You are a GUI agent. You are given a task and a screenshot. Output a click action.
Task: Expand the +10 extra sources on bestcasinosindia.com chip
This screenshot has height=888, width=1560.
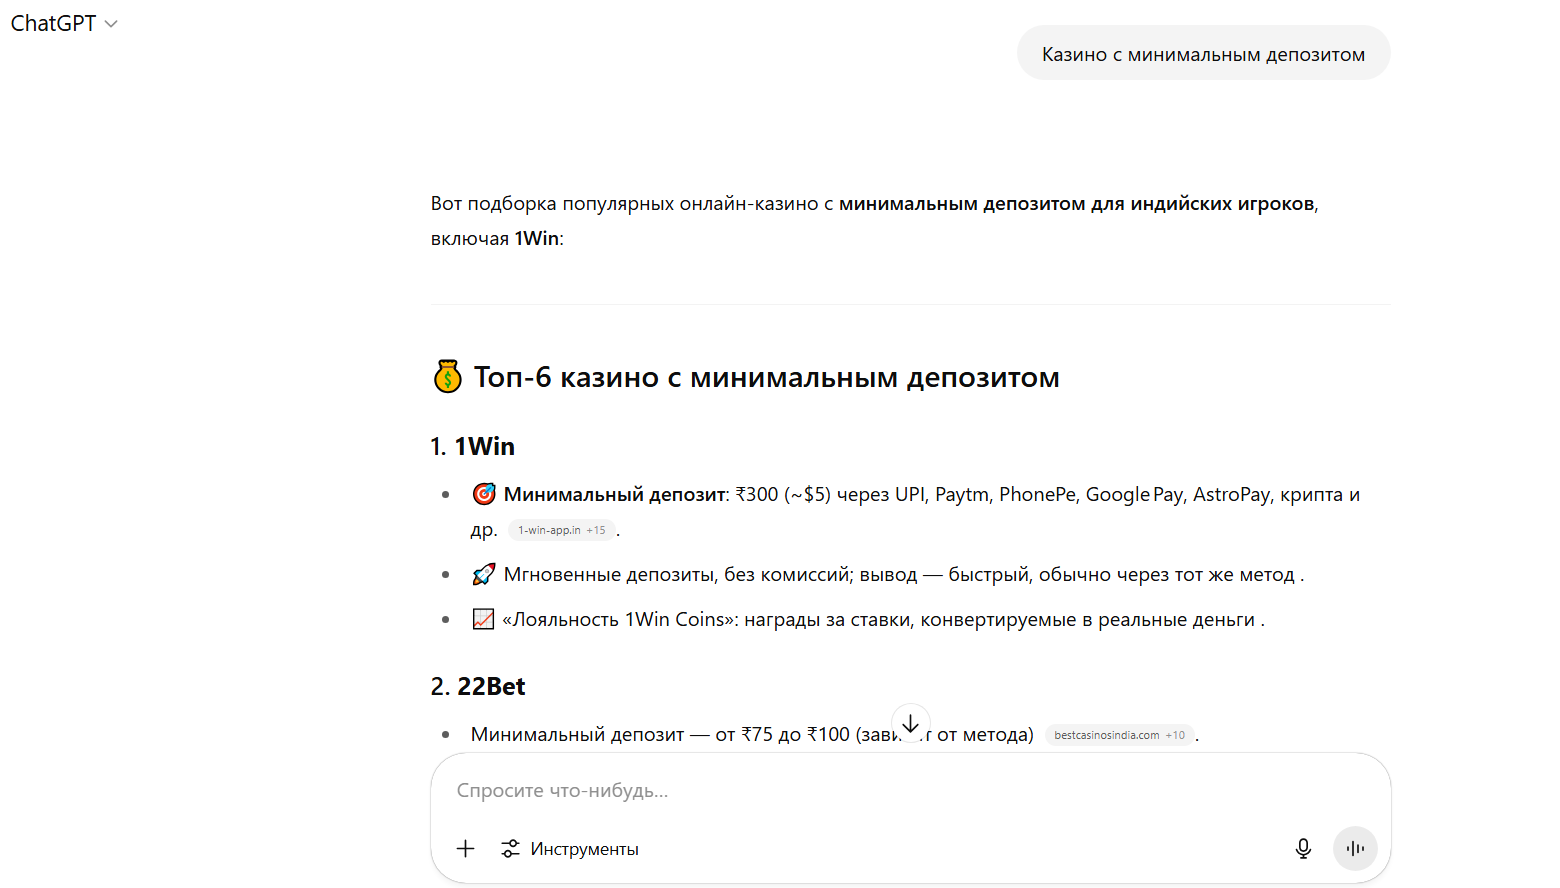pos(1178,734)
